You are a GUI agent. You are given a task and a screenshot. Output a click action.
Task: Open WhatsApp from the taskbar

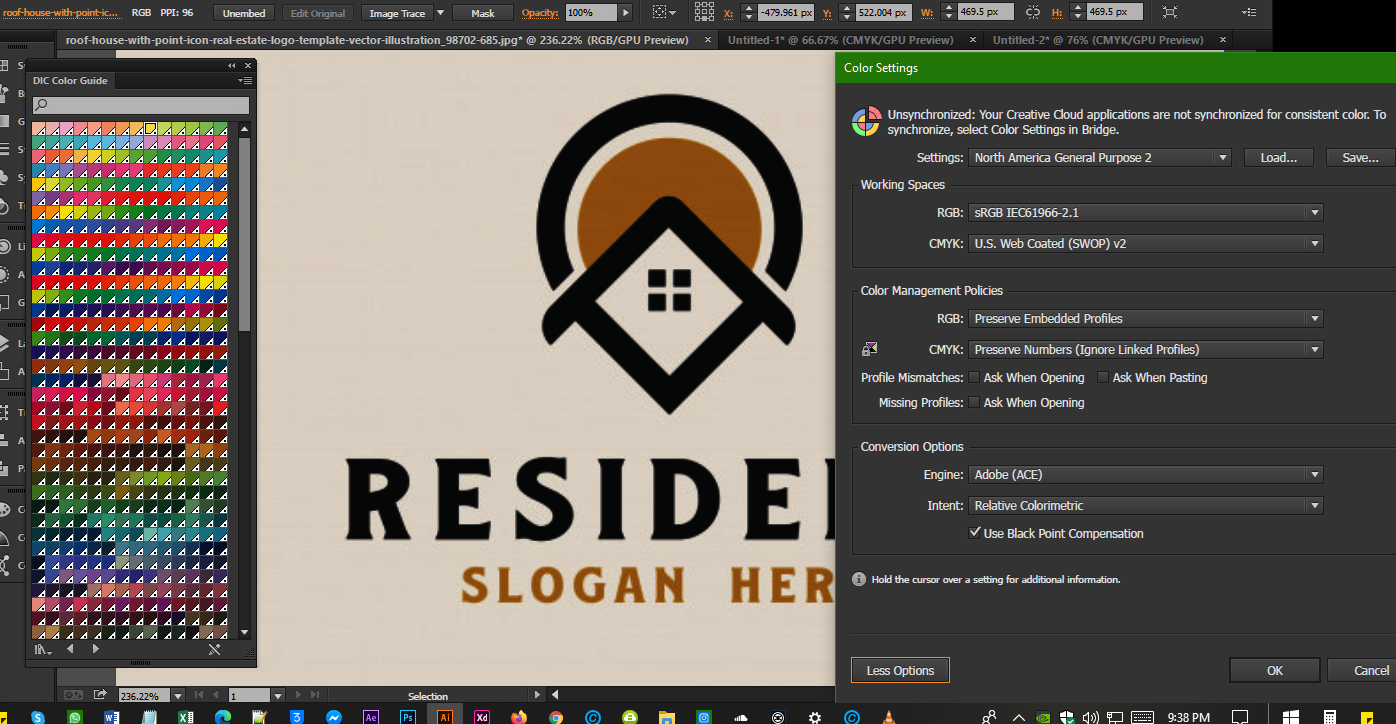click(75, 716)
